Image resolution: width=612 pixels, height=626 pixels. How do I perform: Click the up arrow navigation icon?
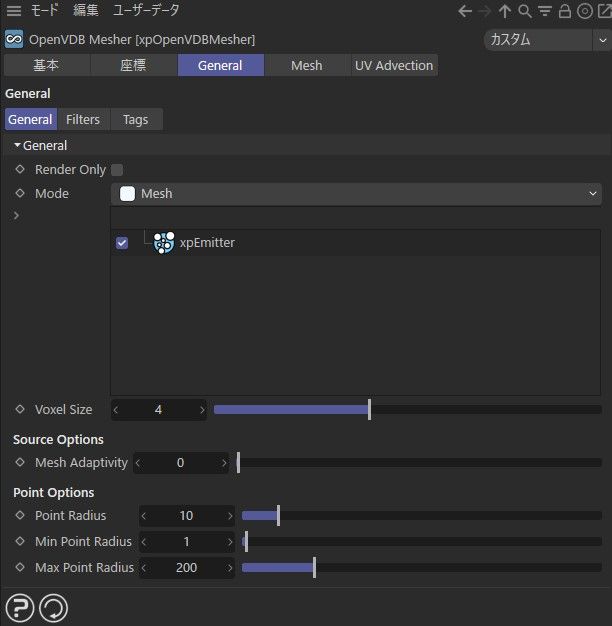[505, 11]
